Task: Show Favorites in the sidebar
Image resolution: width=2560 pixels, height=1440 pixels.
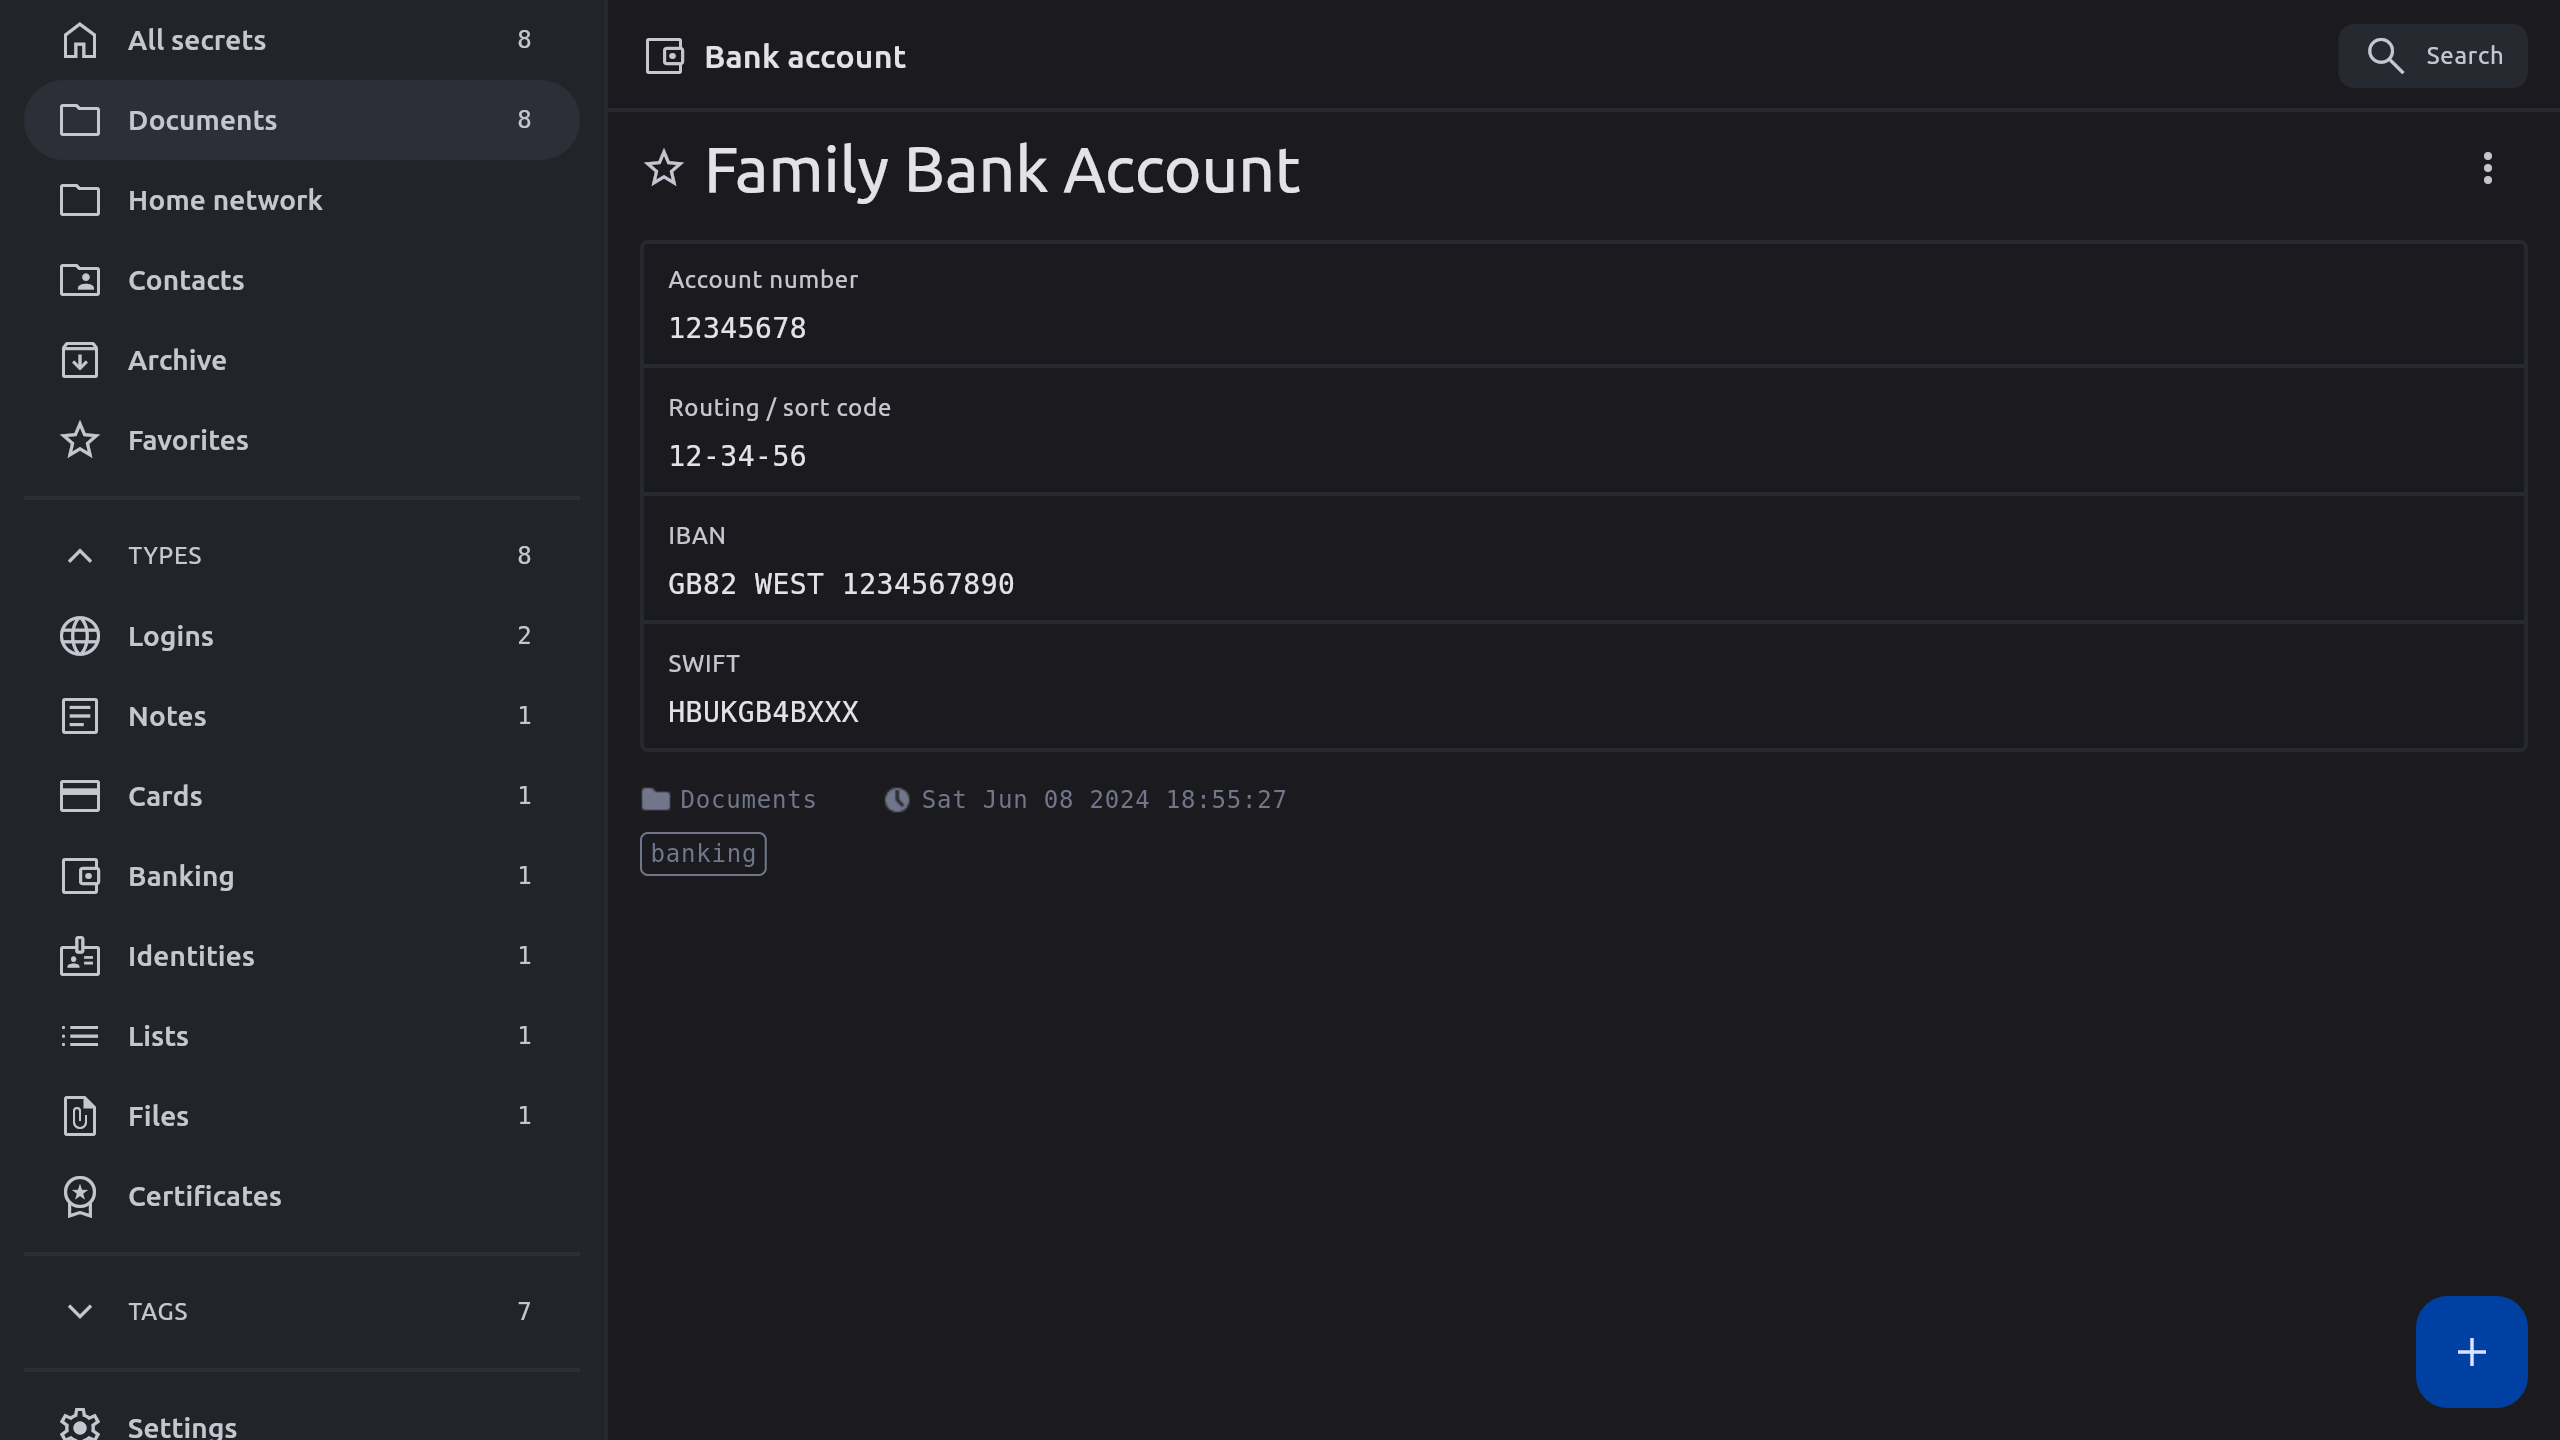Action: click(x=188, y=440)
